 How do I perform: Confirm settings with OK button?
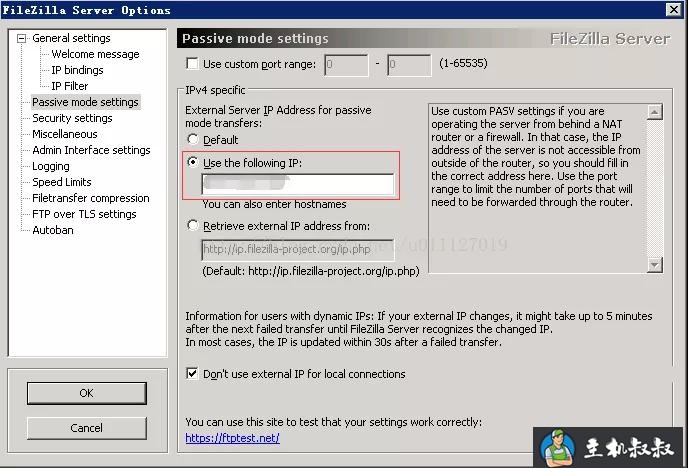(x=86, y=393)
